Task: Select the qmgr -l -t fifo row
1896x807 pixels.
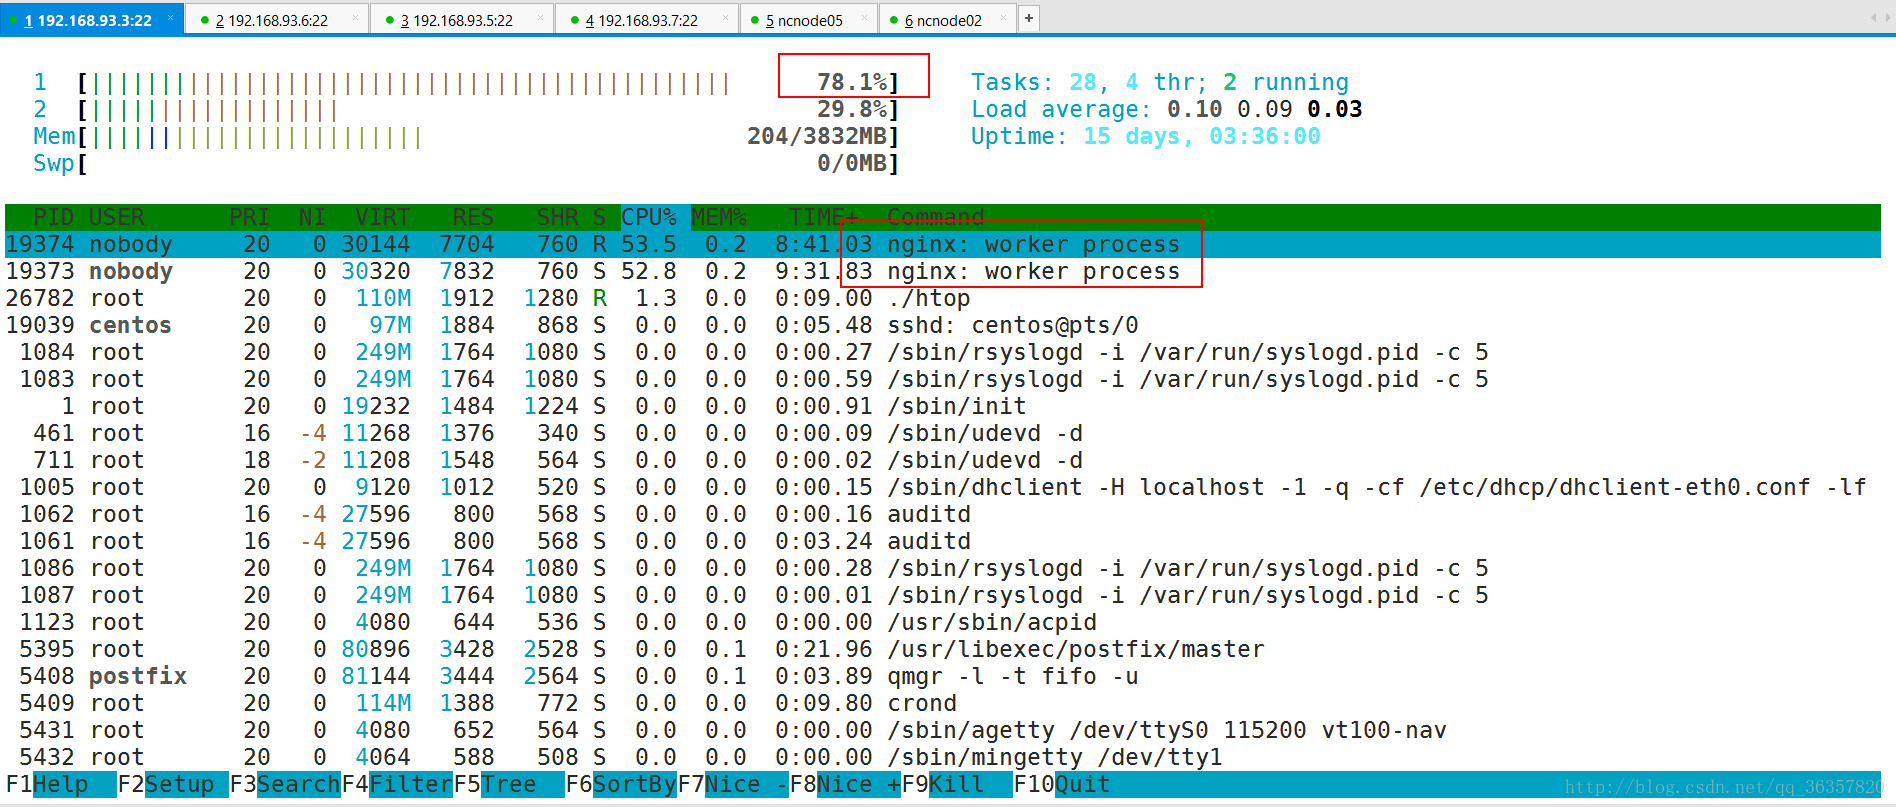Action: [943, 676]
